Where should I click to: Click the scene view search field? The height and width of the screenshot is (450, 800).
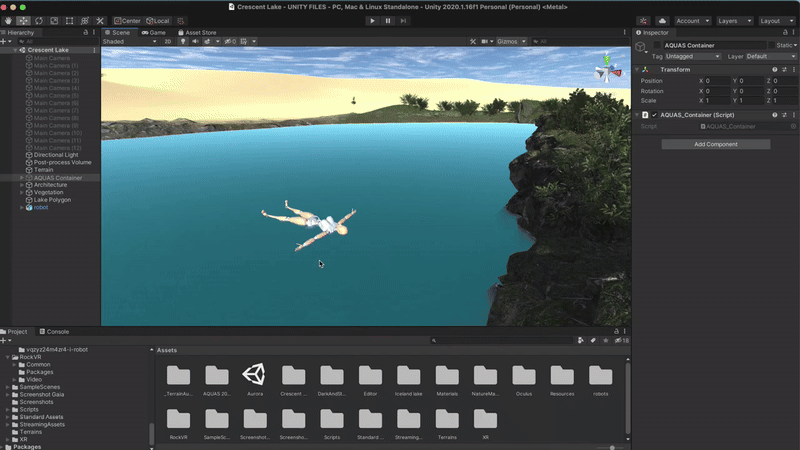tap(579, 41)
